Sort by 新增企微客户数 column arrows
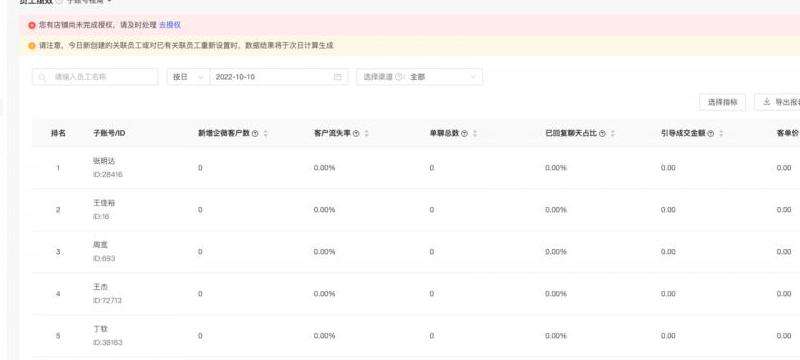Screen dimensions: 800x360 tap(266, 134)
